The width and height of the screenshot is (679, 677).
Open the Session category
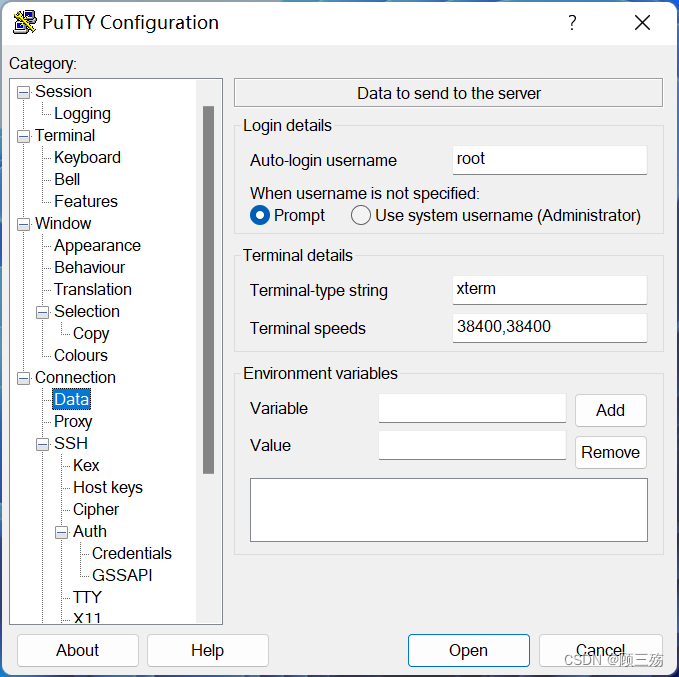click(x=63, y=91)
